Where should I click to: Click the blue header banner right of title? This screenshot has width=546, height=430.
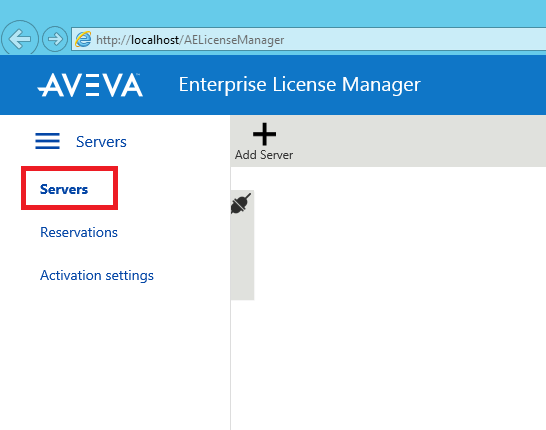pos(484,85)
